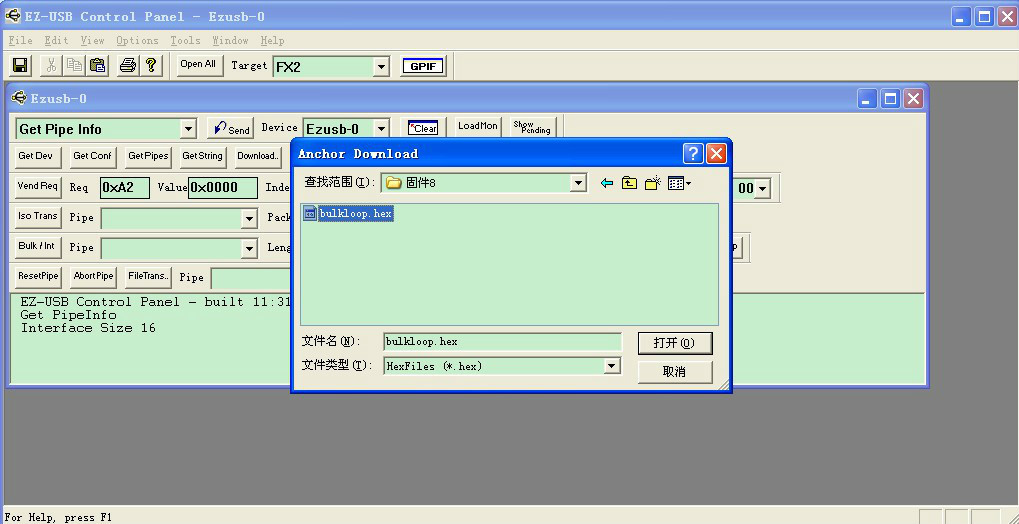Expand the Target FX2 dropdown

click(x=380, y=67)
